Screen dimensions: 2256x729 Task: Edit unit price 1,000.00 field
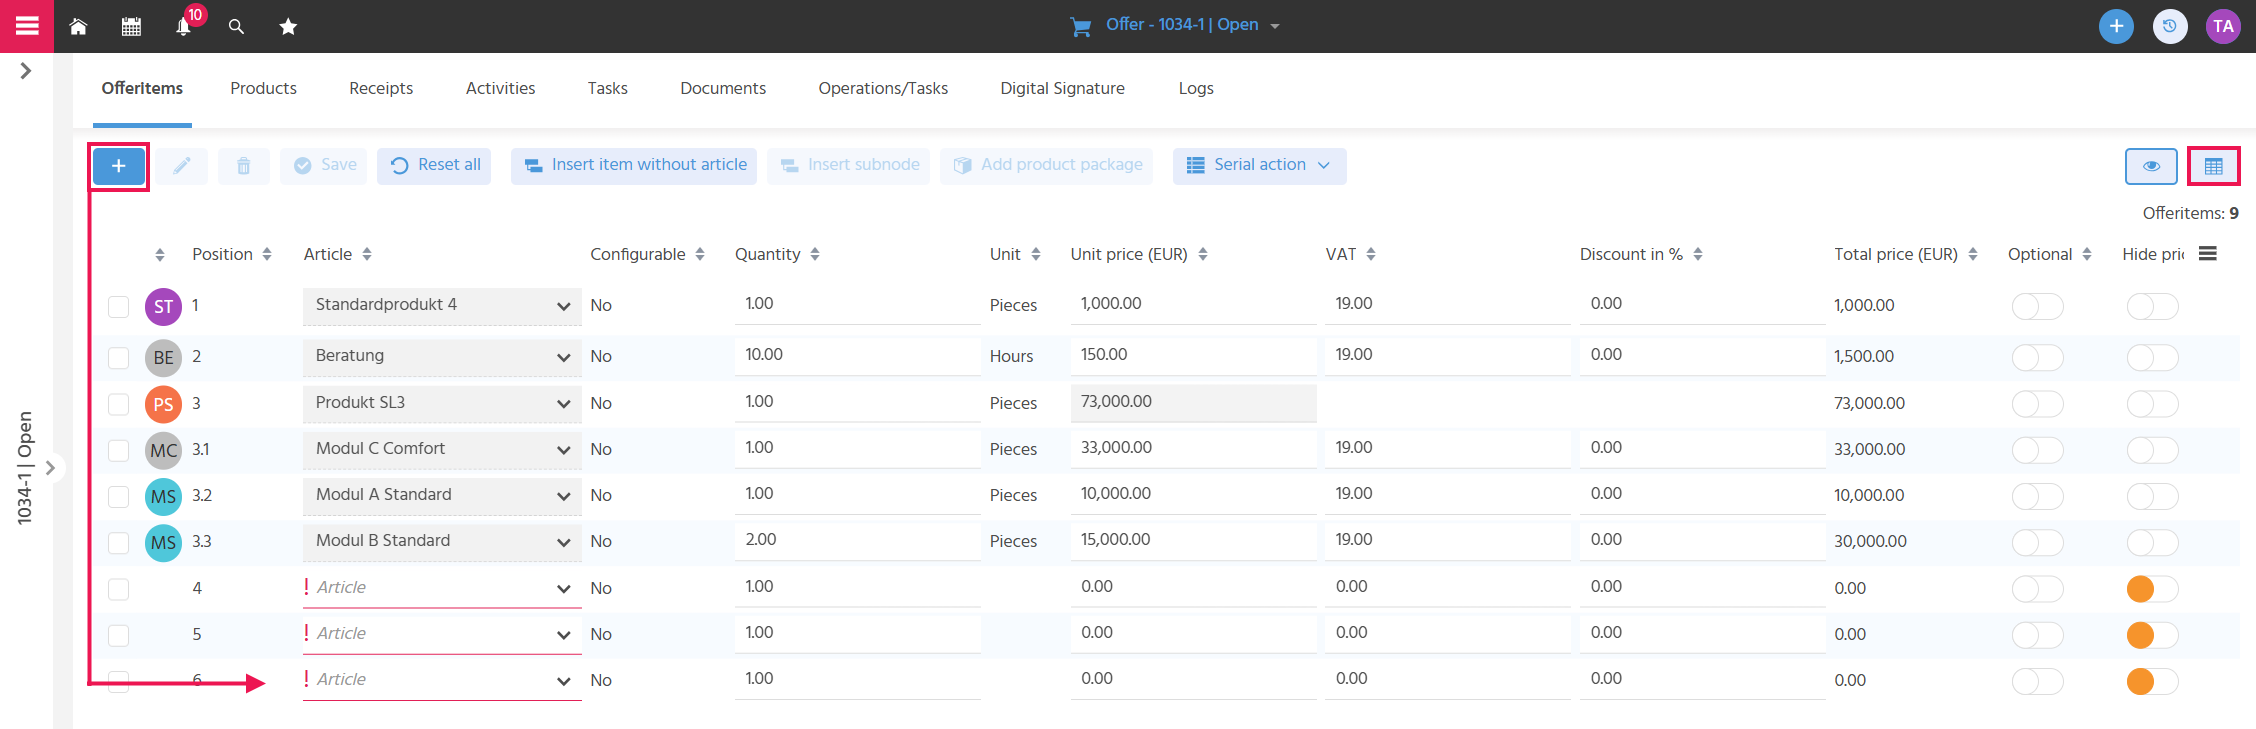[x=1193, y=305]
